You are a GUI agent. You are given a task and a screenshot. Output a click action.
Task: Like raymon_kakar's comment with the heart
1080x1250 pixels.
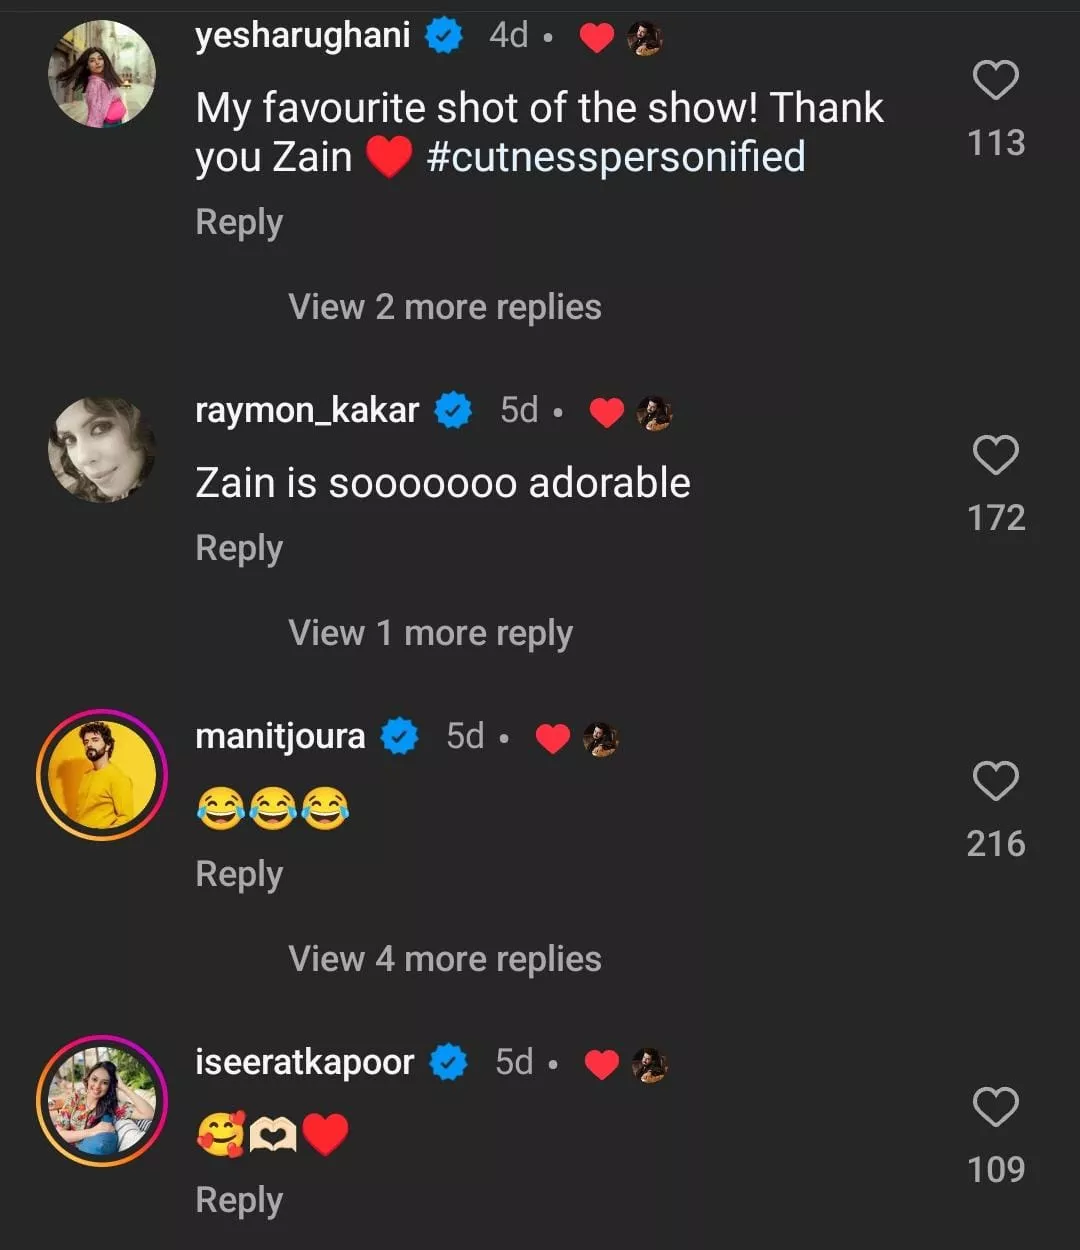pos(995,456)
